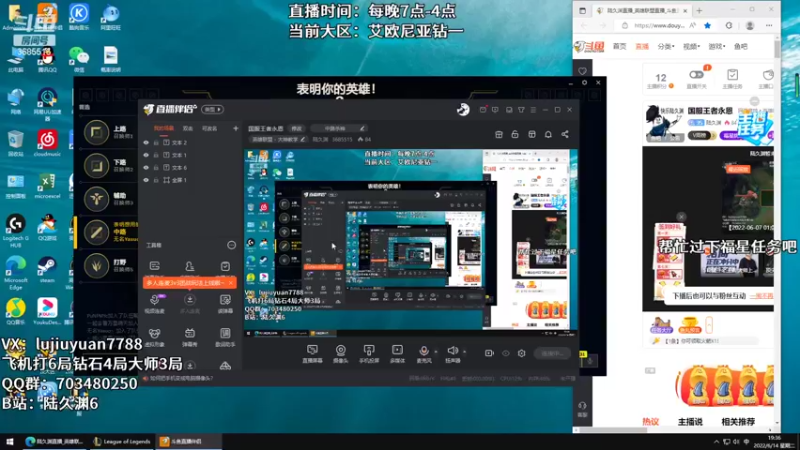
Task: Toggle visibility of 文本 2 source
Action: coord(146,143)
